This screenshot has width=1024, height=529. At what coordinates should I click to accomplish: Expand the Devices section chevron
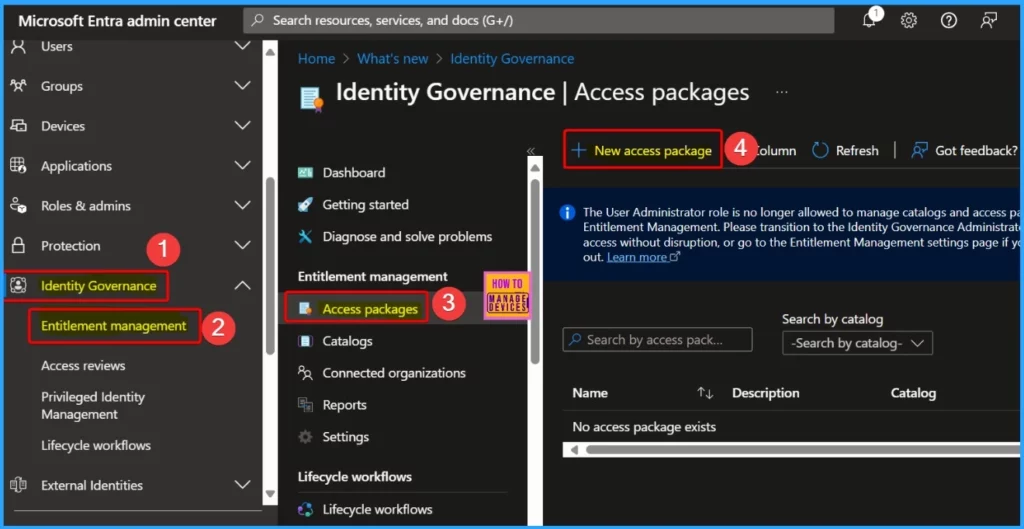click(x=243, y=126)
